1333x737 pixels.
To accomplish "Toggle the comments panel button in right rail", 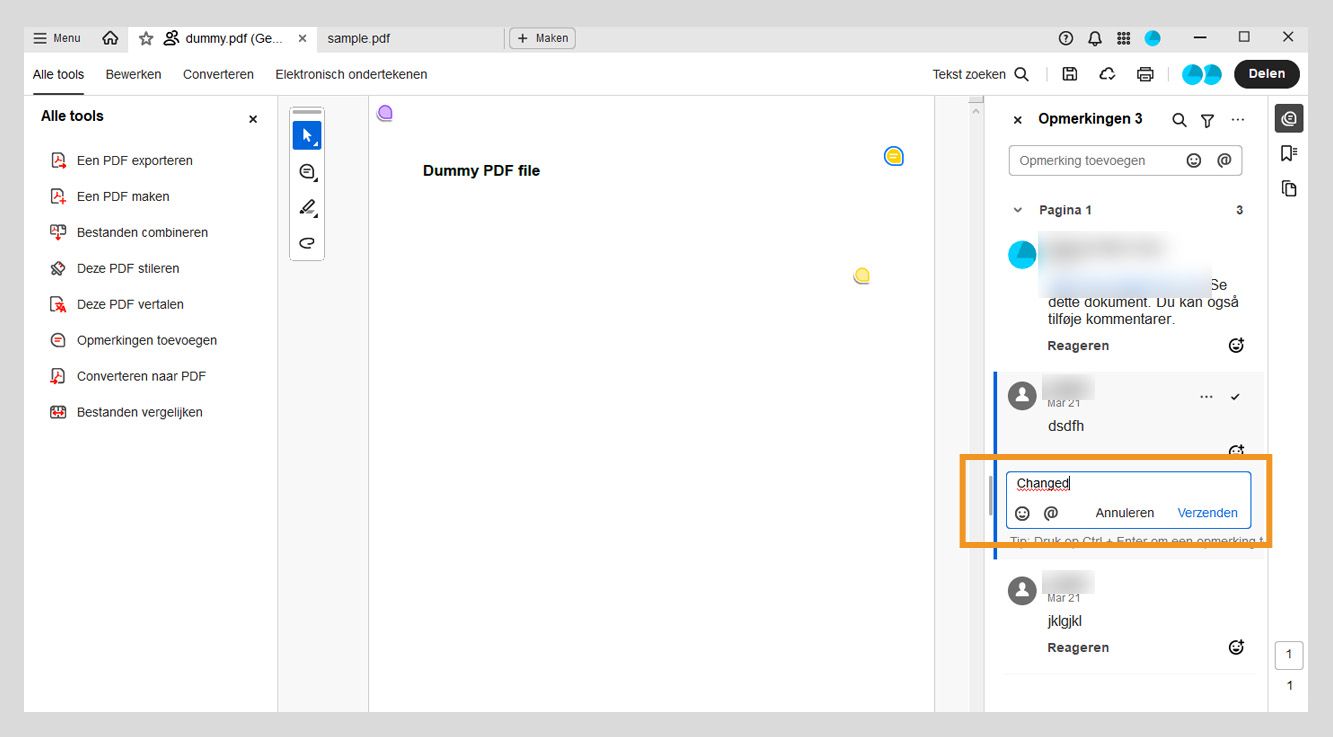I will (1288, 118).
